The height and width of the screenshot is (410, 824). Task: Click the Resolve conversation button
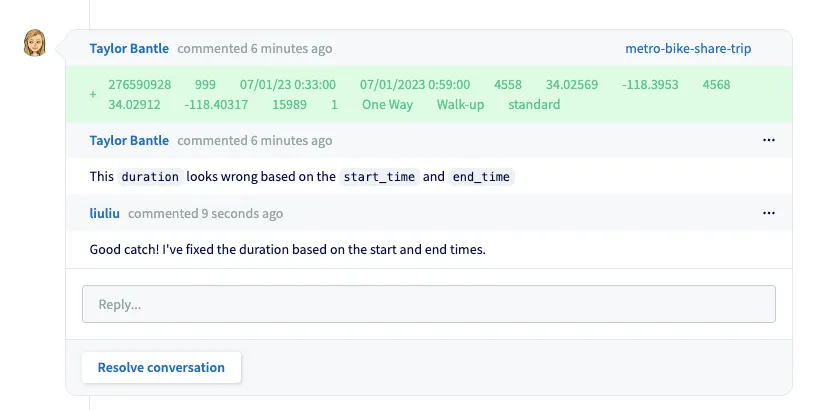[161, 367]
